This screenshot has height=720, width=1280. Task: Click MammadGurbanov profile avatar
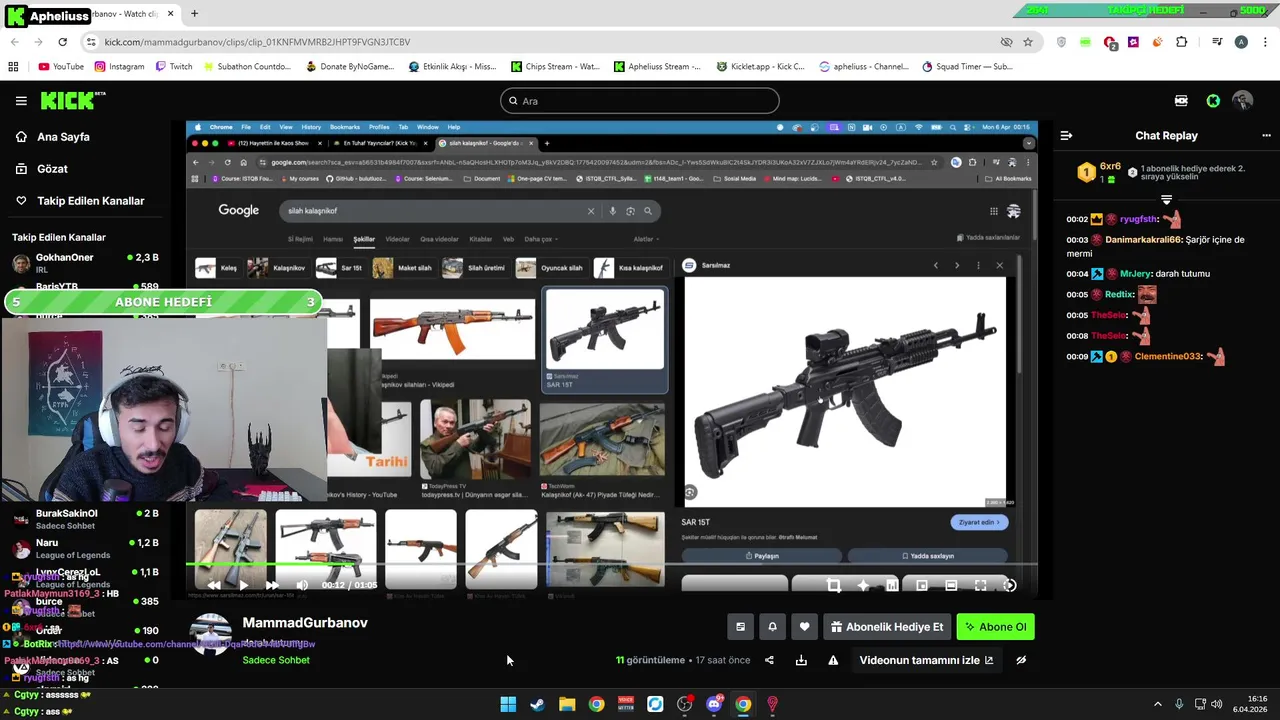click(x=211, y=634)
